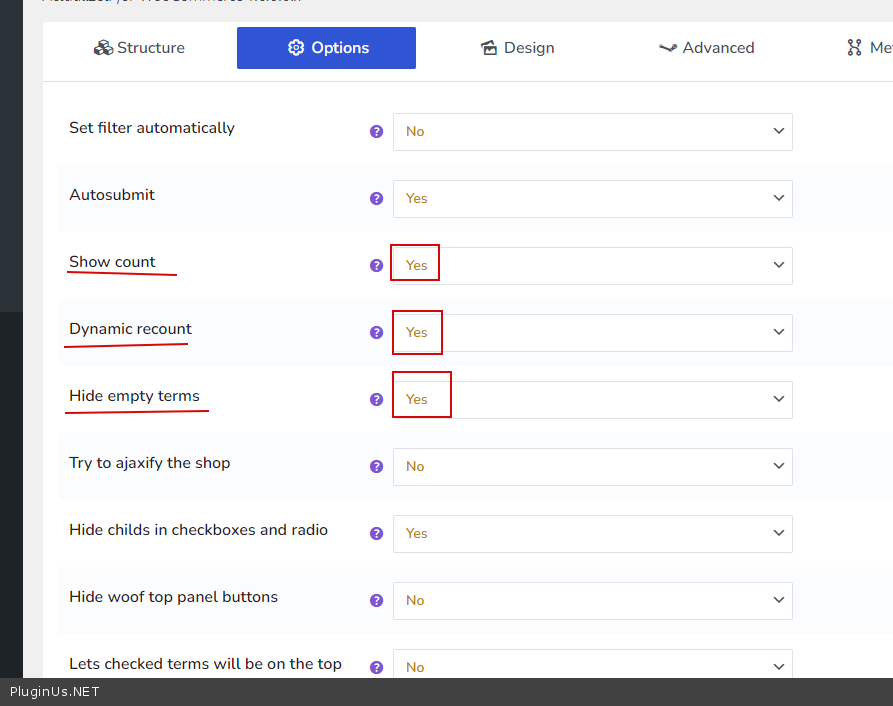Viewport: 893px width, 706px height.
Task: Open Hide childs in checkboxes and radio dropdown
Action: tap(592, 534)
